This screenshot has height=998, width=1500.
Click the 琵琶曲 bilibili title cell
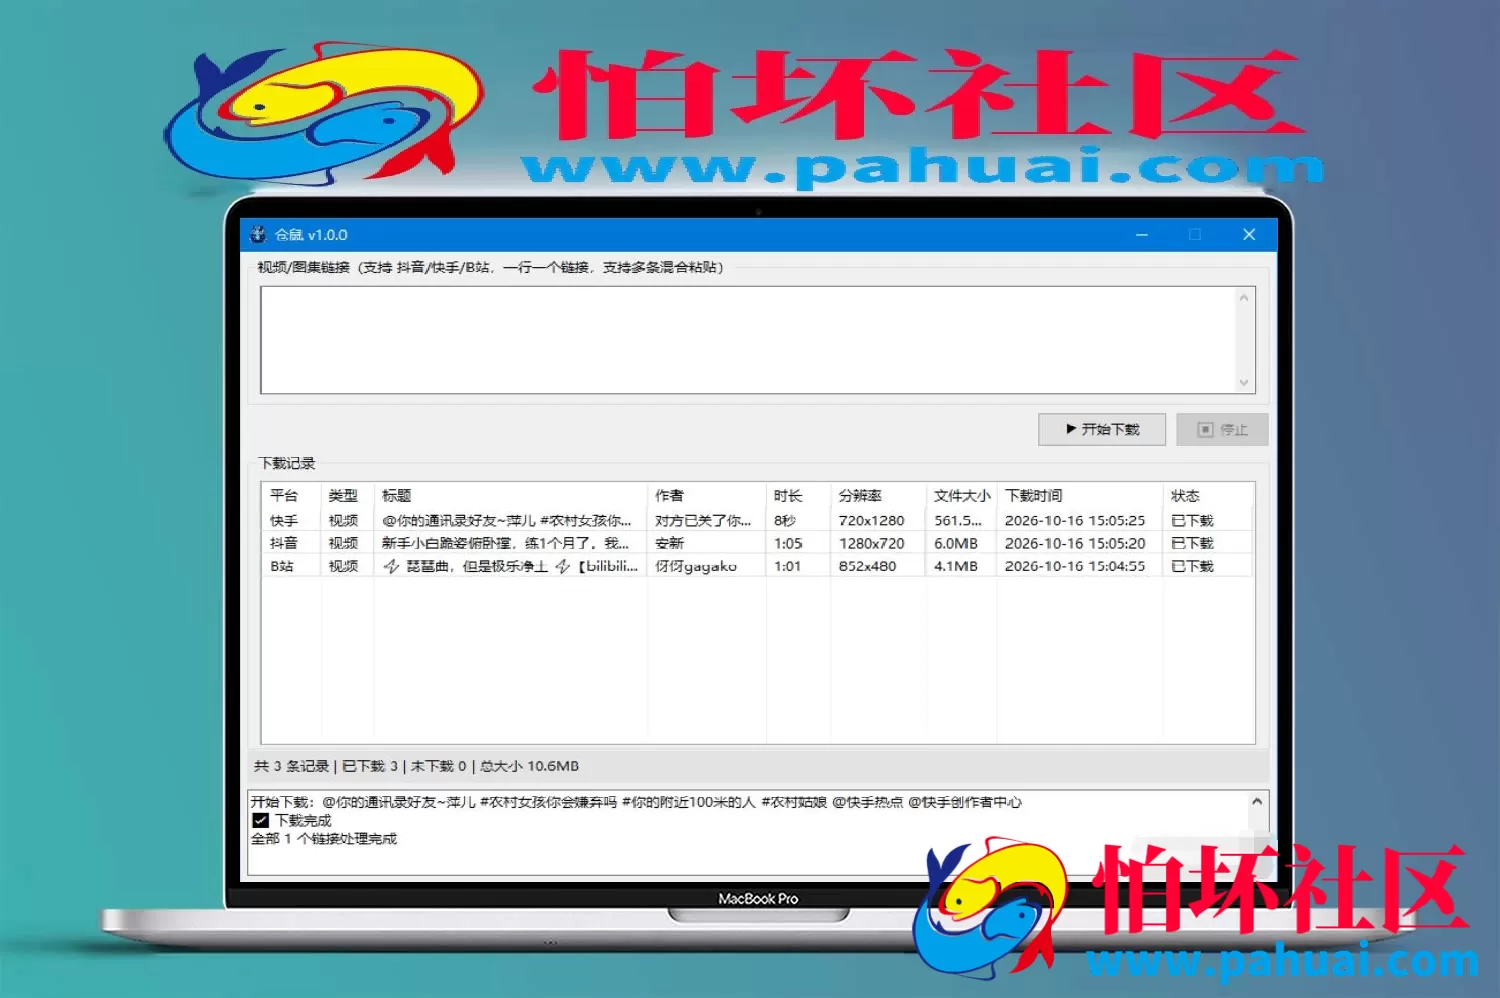pos(510,566)
